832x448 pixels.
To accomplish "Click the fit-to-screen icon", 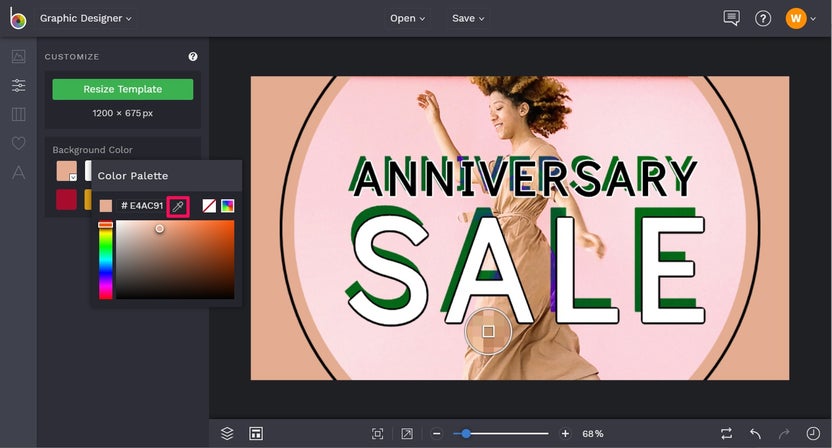I will (377, 433).
